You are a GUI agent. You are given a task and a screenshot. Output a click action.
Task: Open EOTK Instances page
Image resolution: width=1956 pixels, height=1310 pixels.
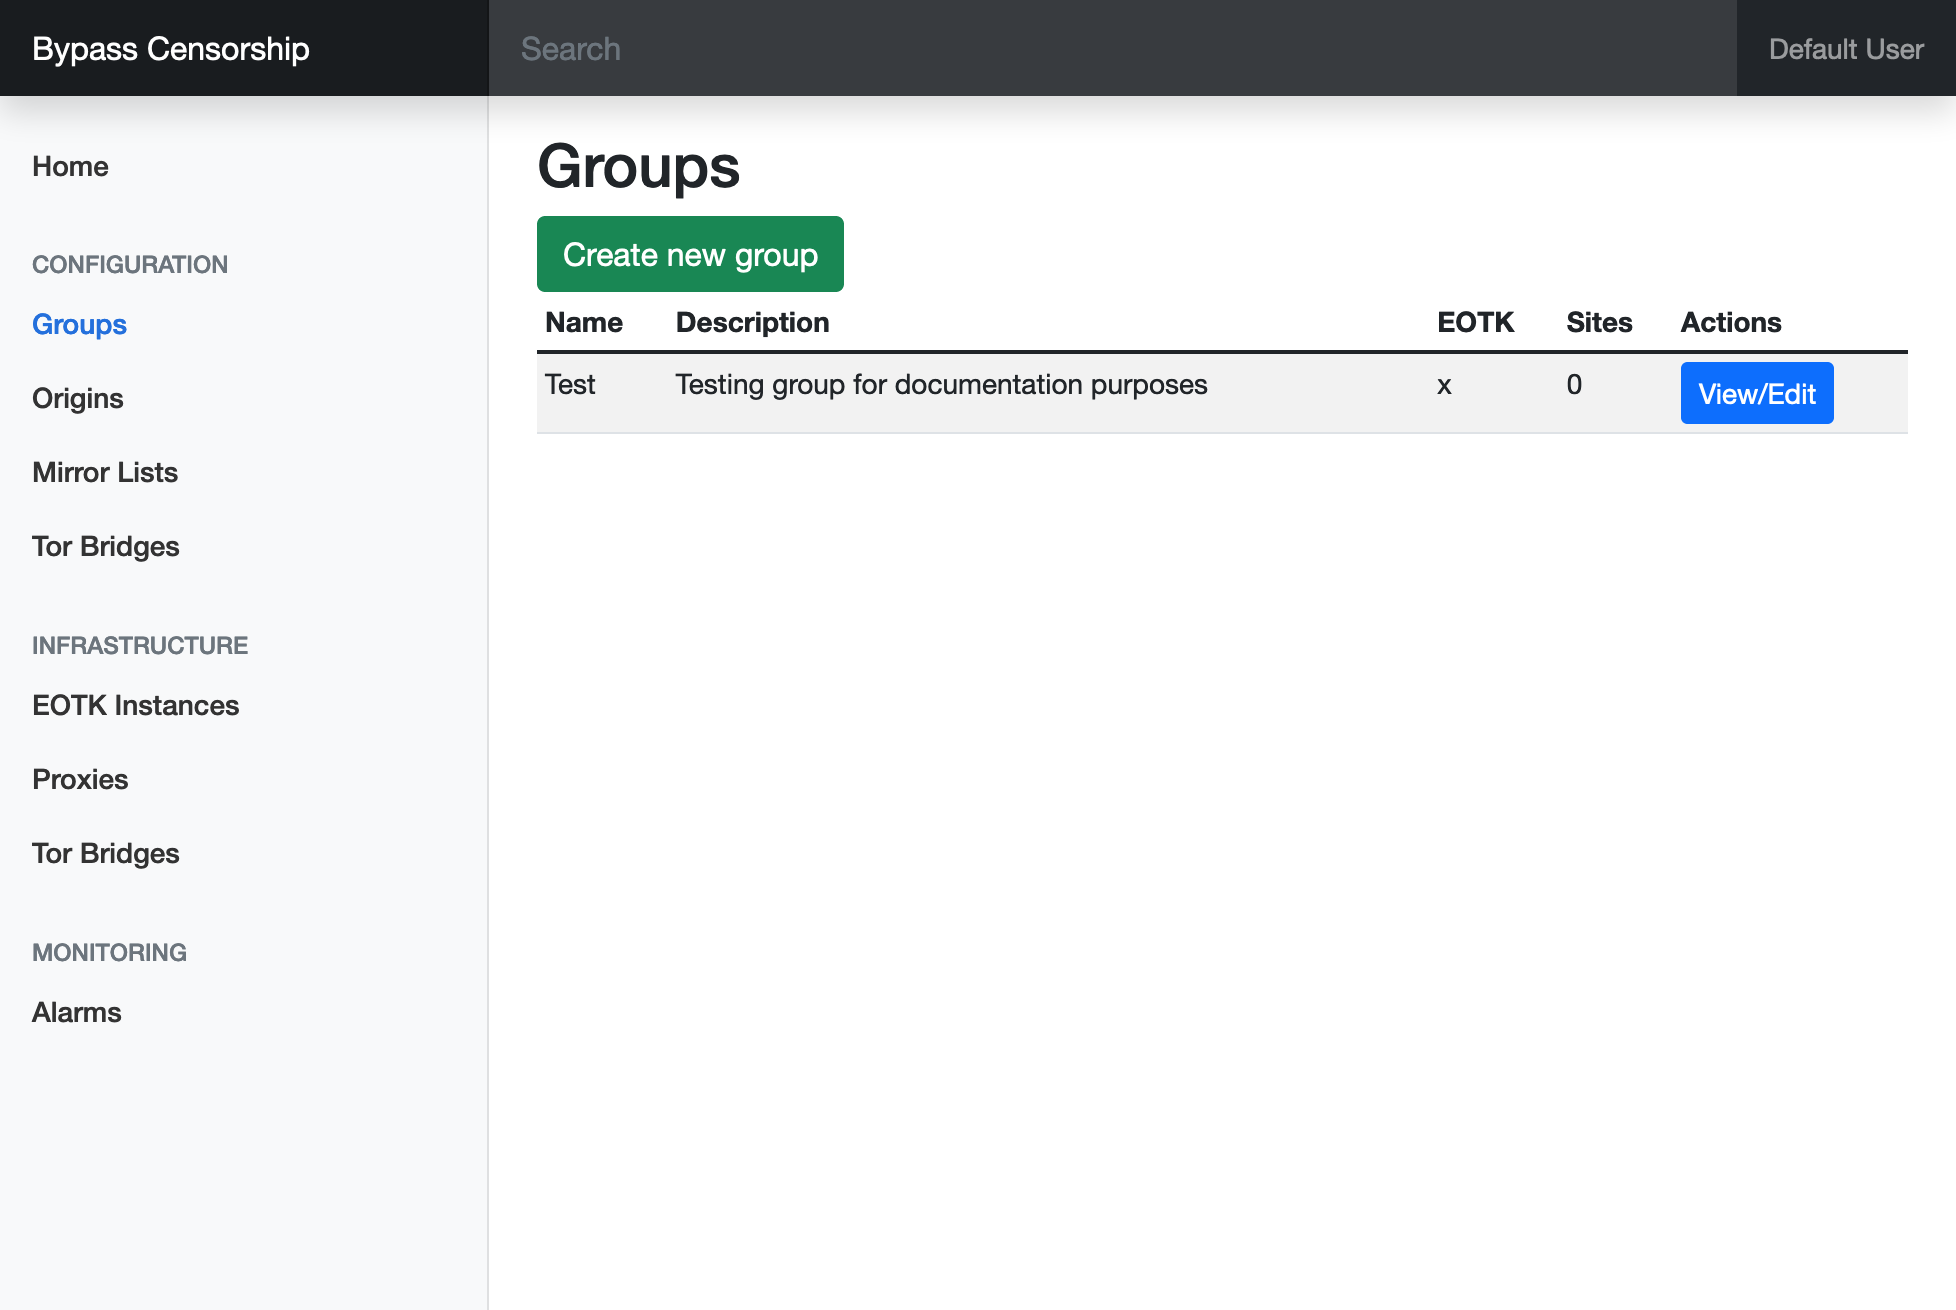[x=135, y=705]
